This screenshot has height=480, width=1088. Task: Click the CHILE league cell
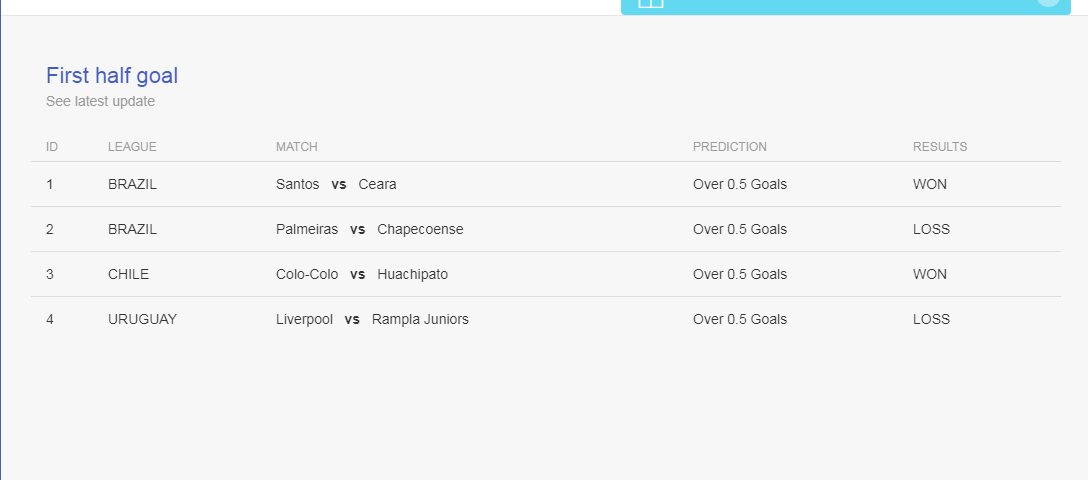(x=128, y=274)
